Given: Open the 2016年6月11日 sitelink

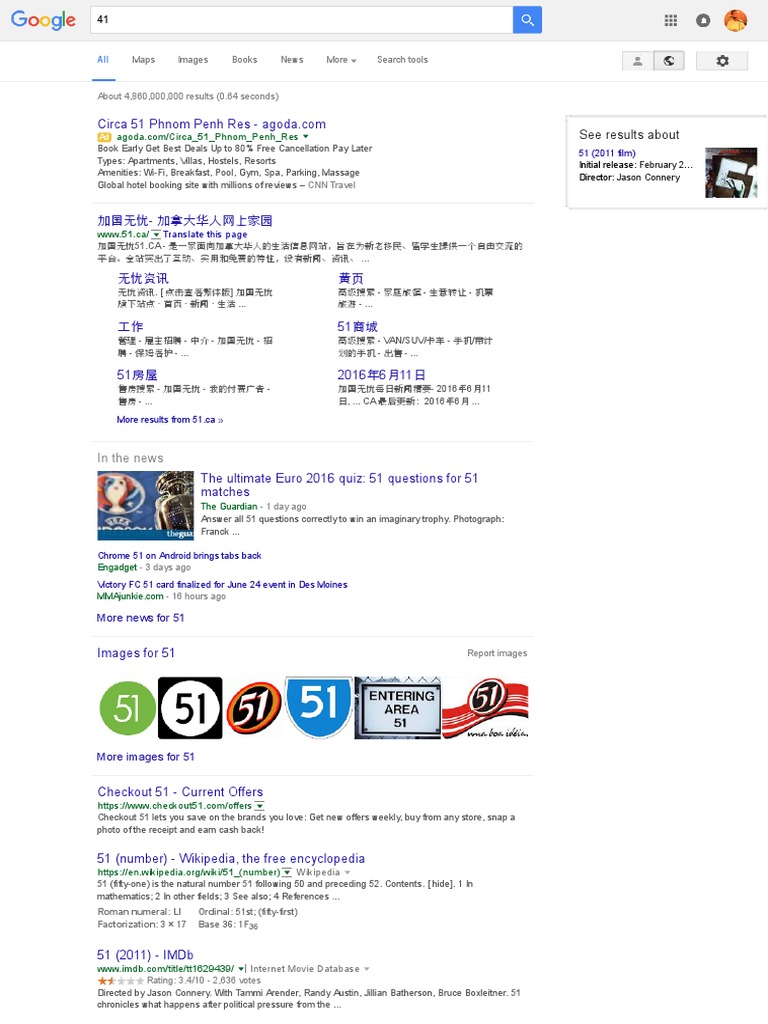Looking at the screenshot, I should [381, 374].
